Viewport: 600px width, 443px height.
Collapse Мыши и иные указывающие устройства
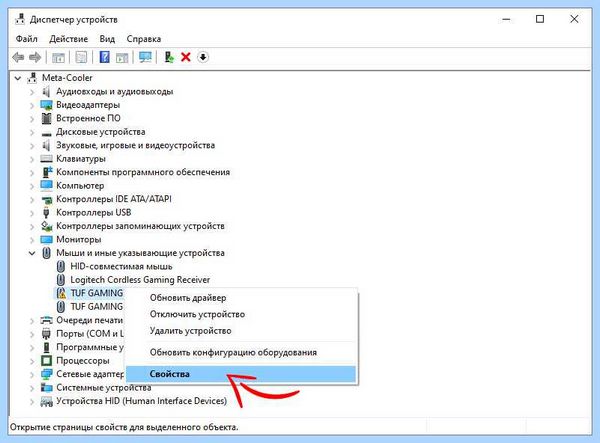point(32,253)
